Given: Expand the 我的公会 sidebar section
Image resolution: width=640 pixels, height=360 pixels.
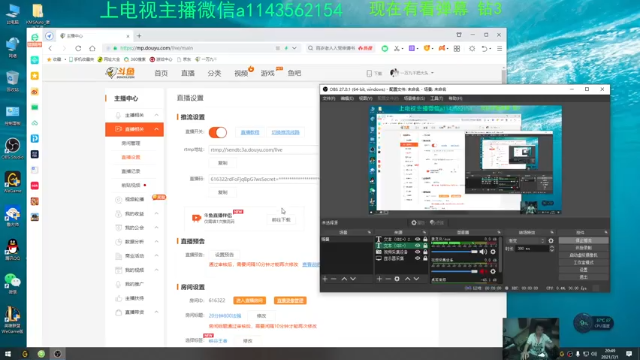Looking at the screenshot, I should tap(157, 227).
